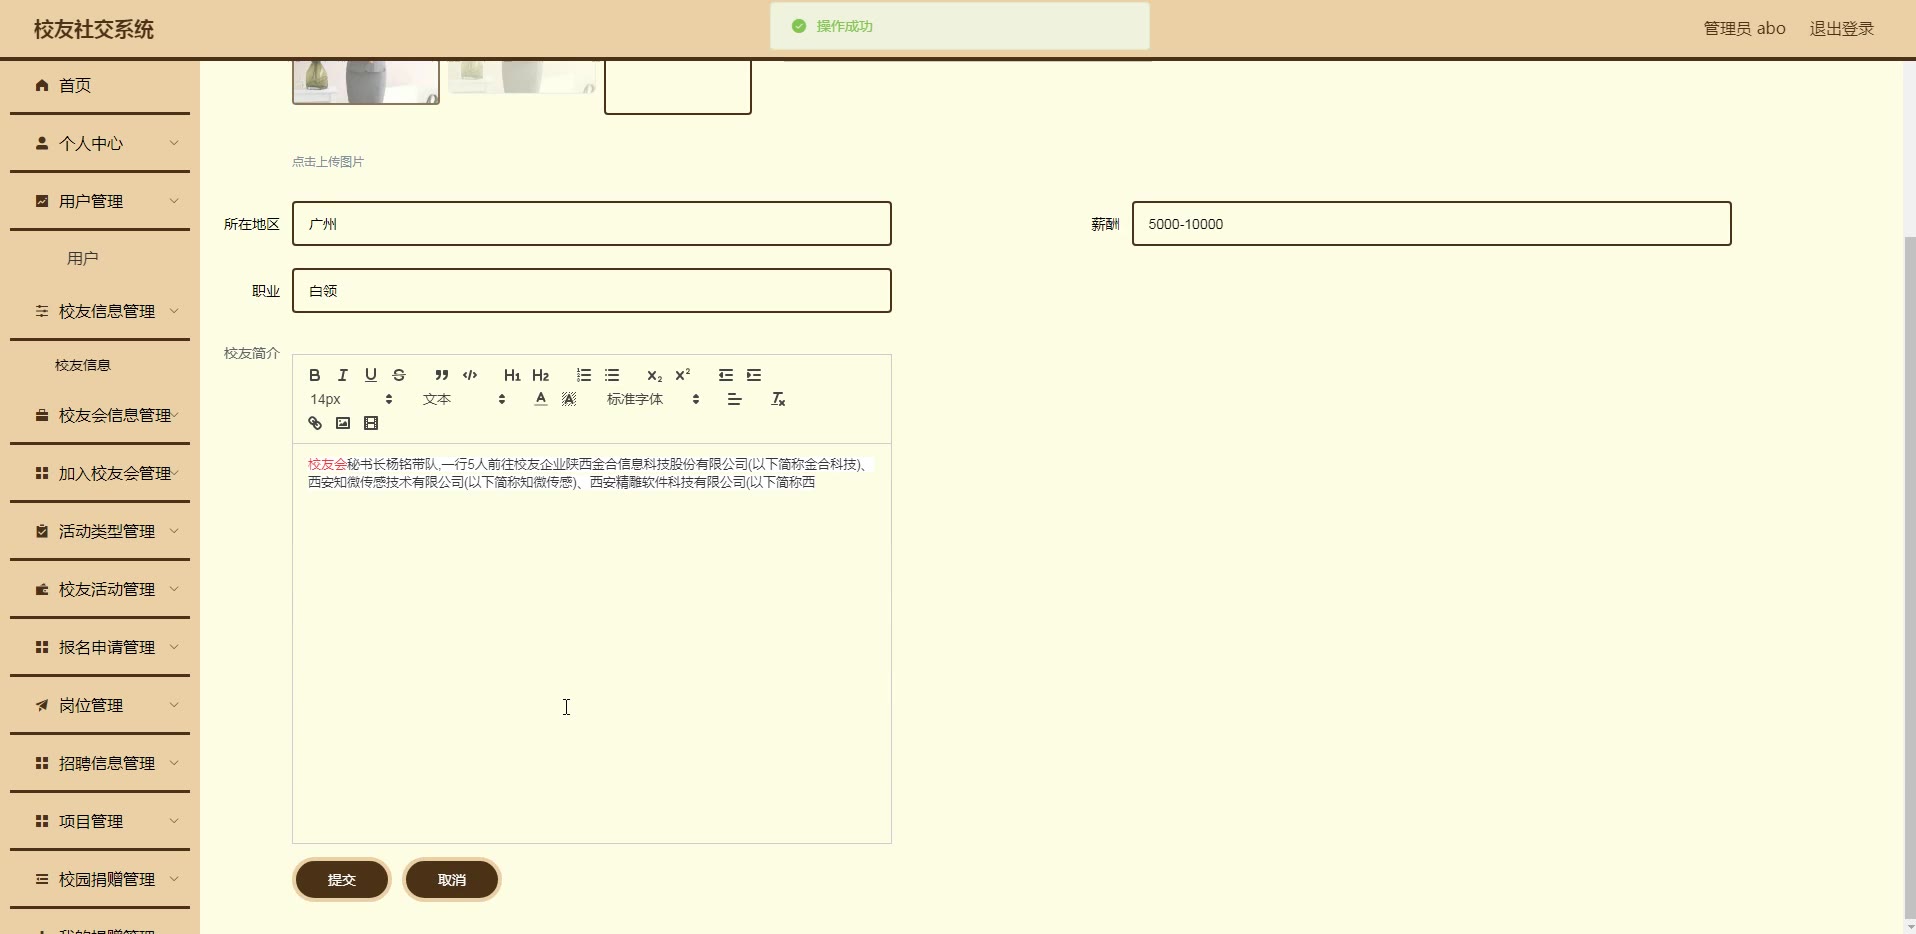The width and height of the screenshot is (1916, 934).
Task: Open 岗位管理 in the sidebar
Action: (100, 705)
